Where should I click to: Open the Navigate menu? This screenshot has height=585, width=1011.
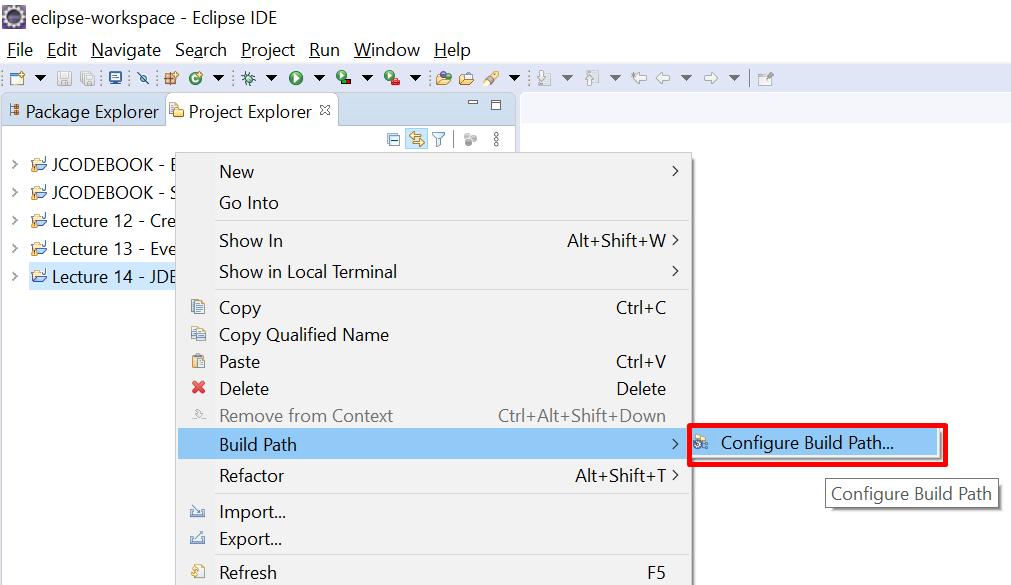[x=126, y=50]
